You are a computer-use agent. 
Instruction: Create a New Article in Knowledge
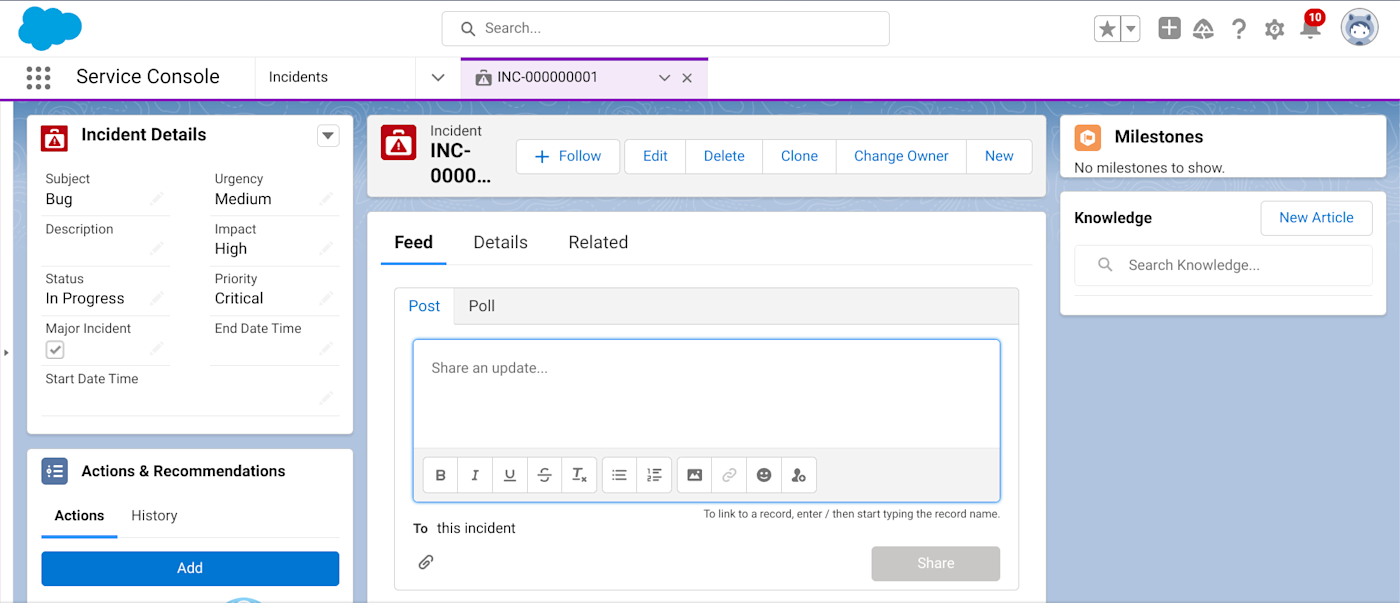pos(1316,218)
